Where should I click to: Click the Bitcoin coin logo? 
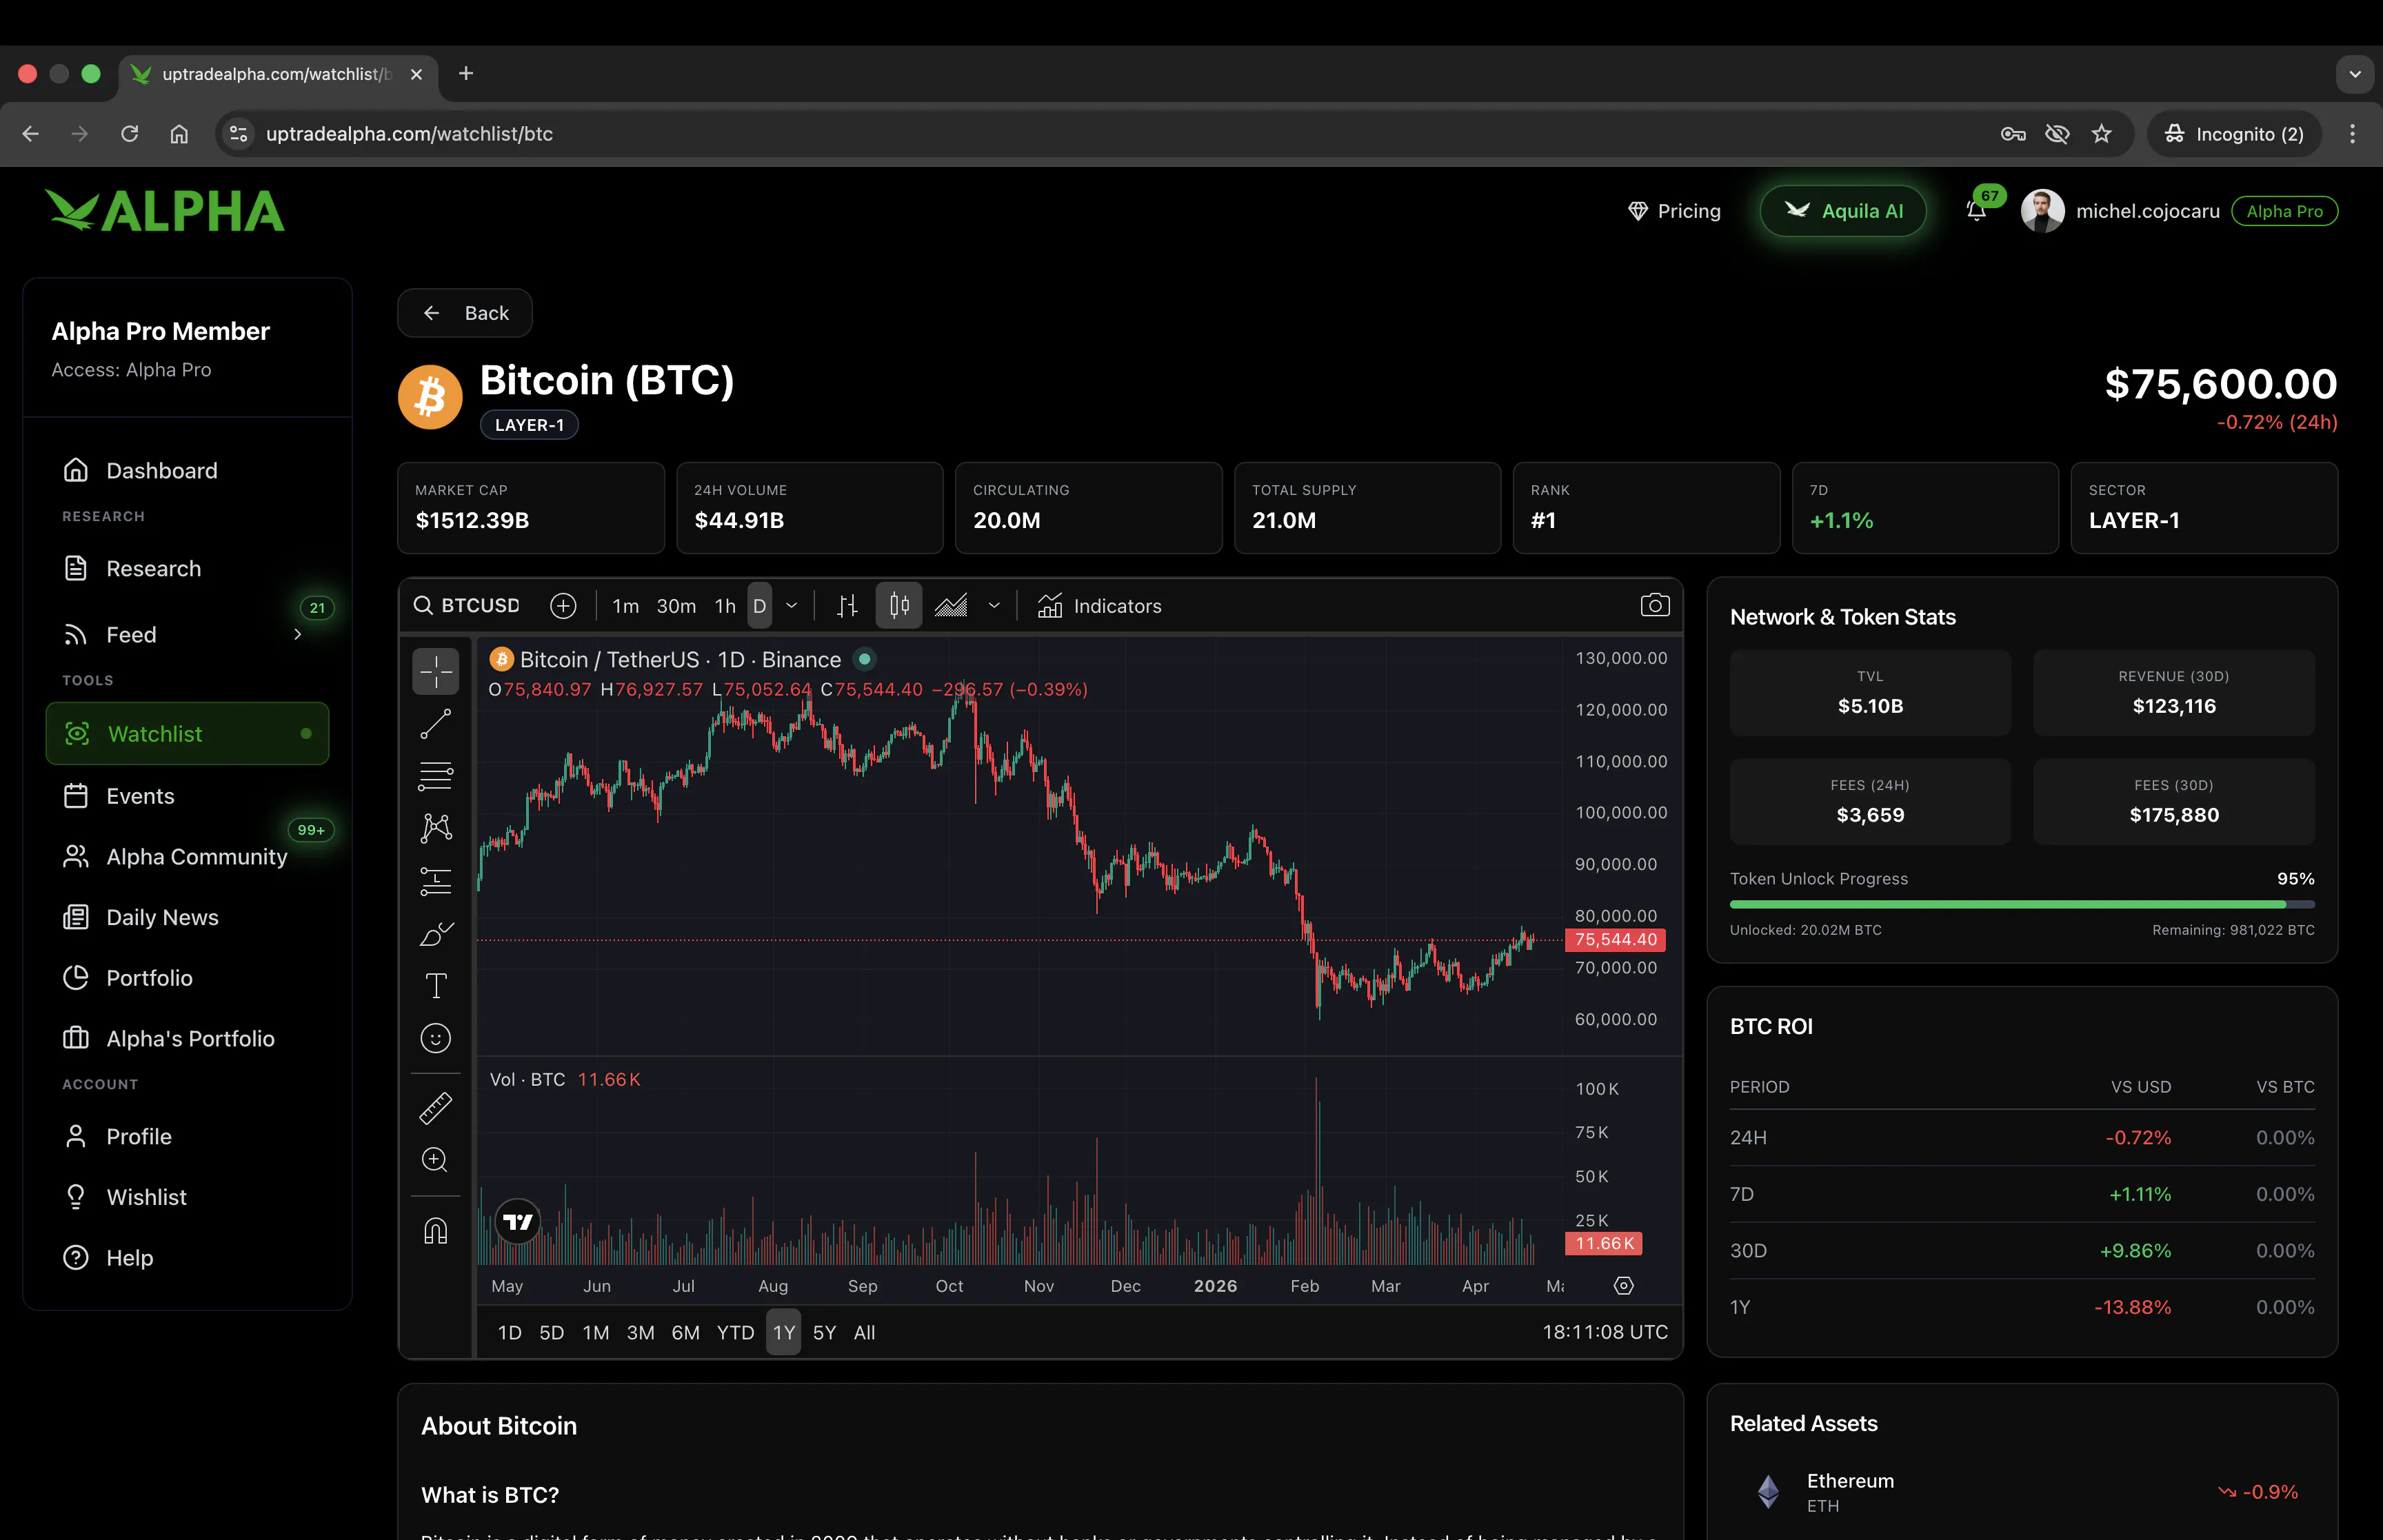(430, 397)
